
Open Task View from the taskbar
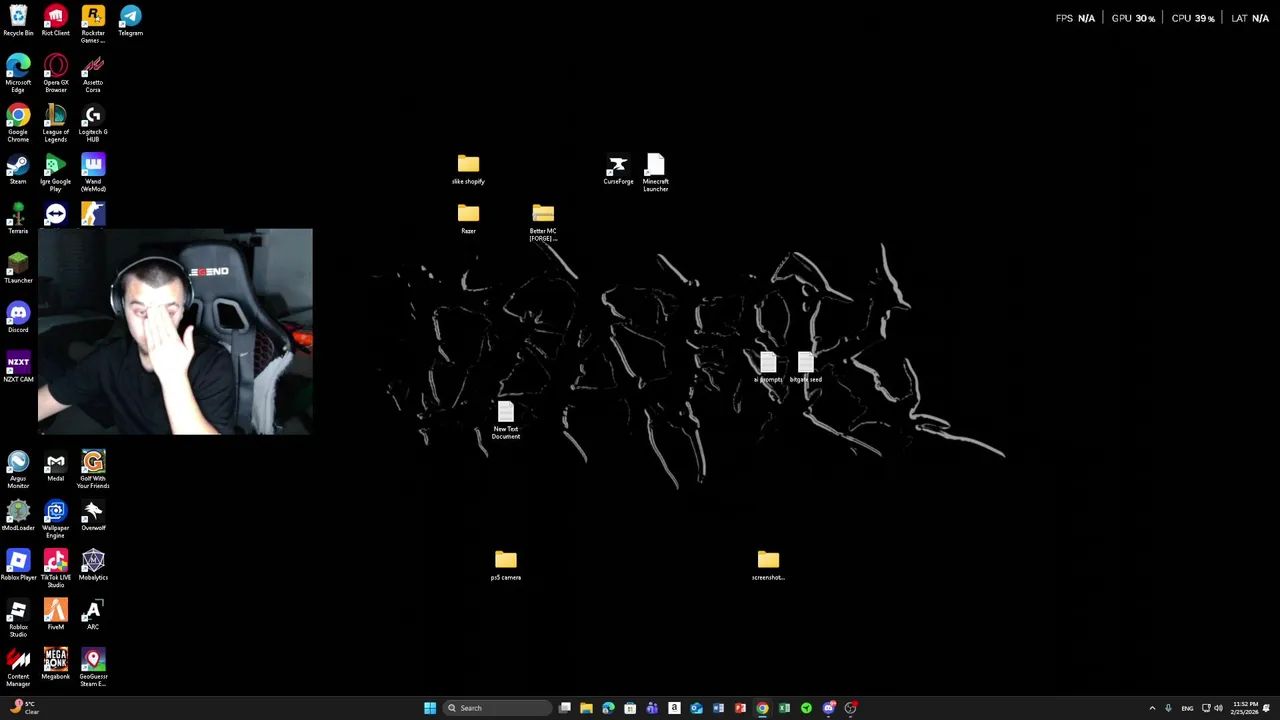tap(565, 708)
